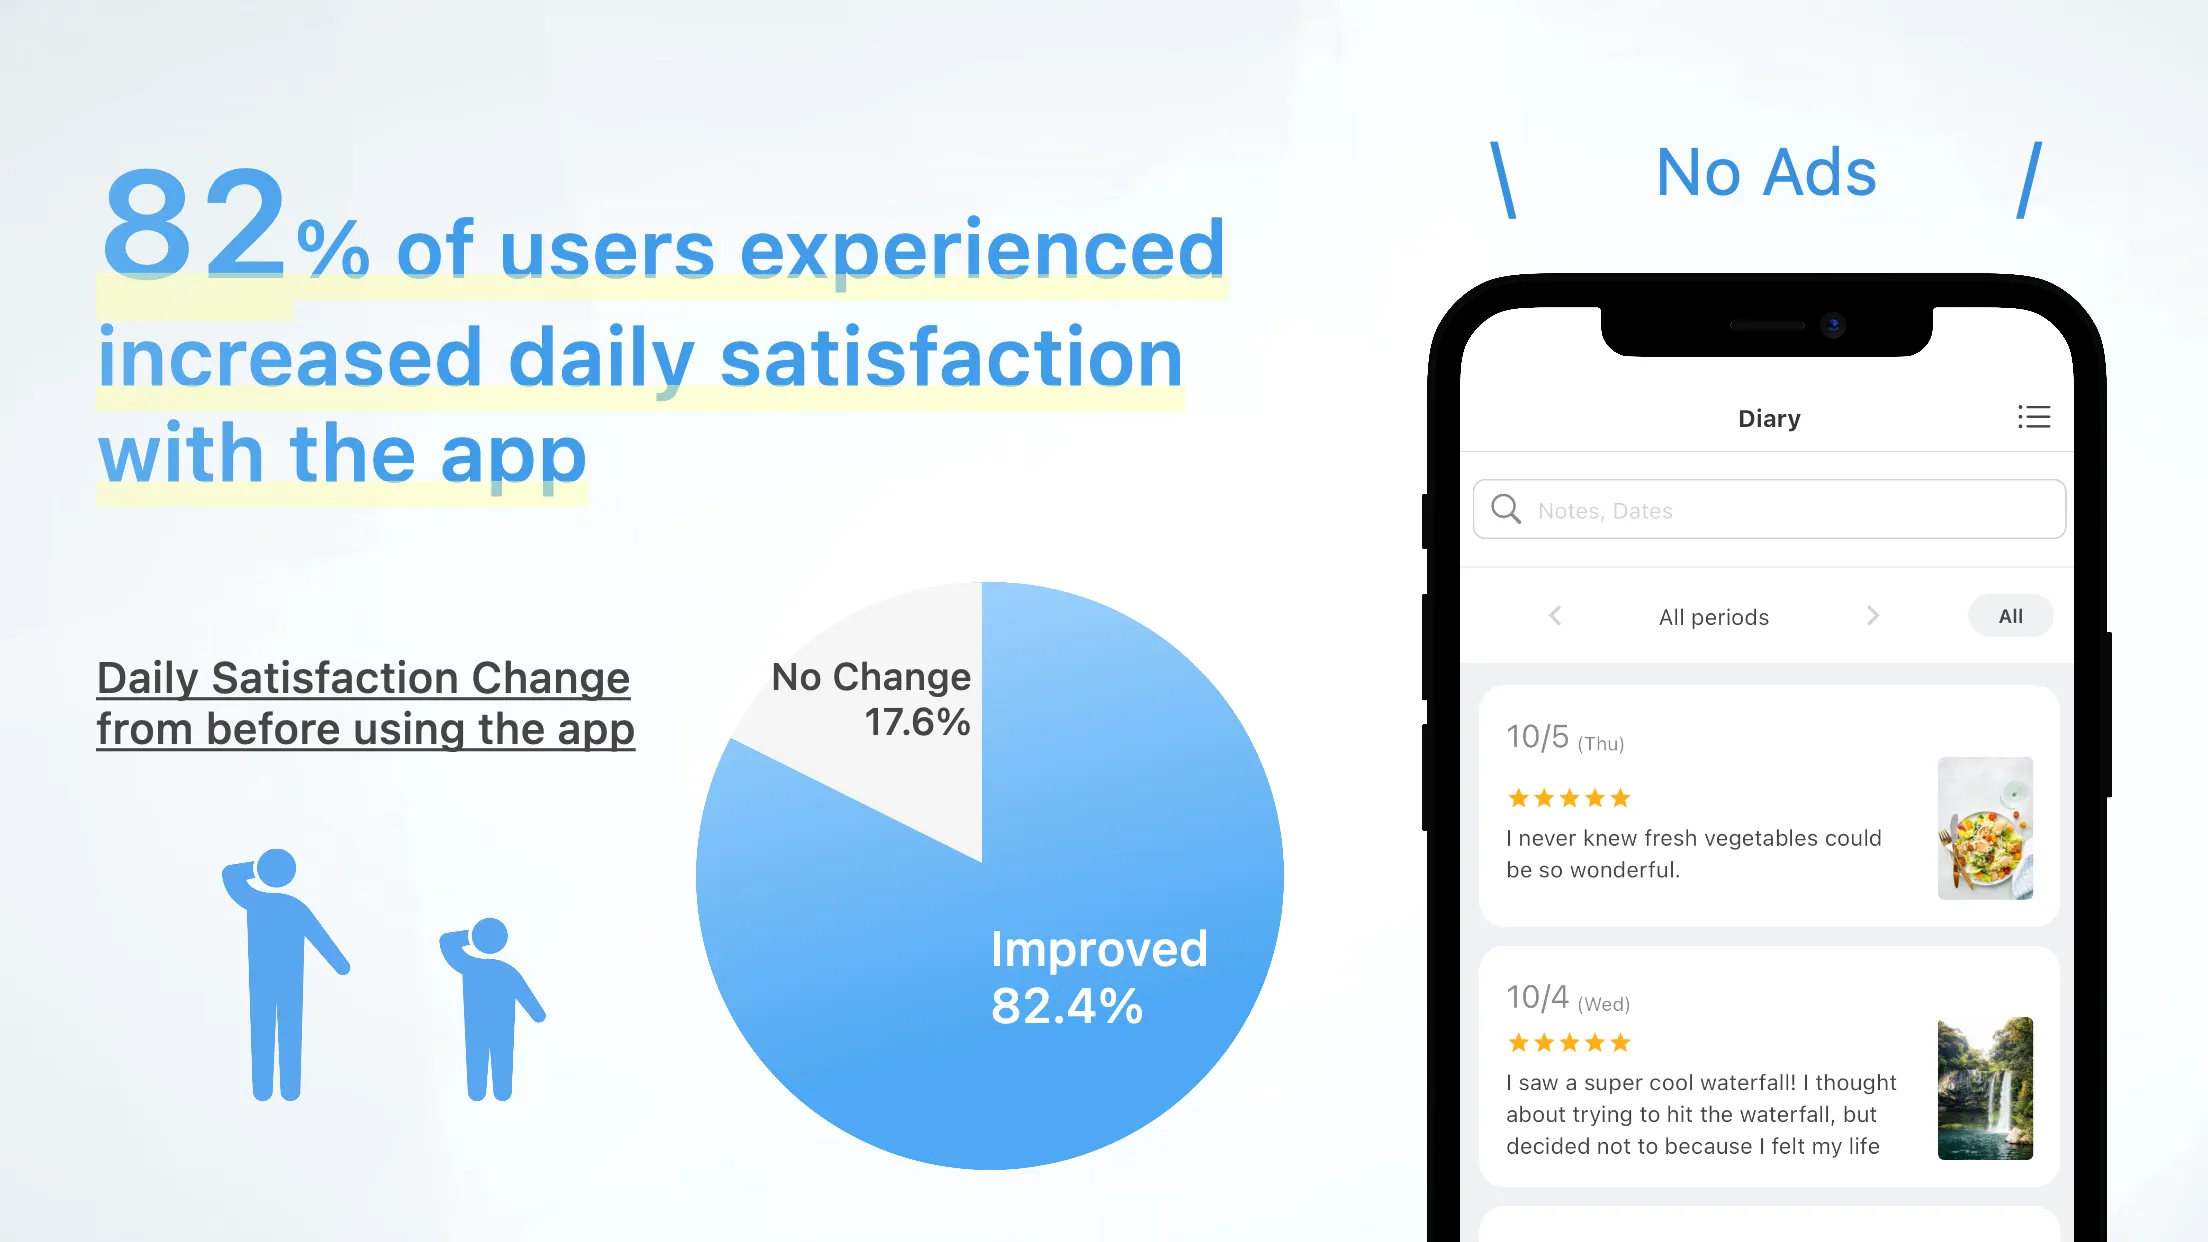Click the left navigation arrow
Viewport: 2208px width, 1242px height.
click(1553, 616)
